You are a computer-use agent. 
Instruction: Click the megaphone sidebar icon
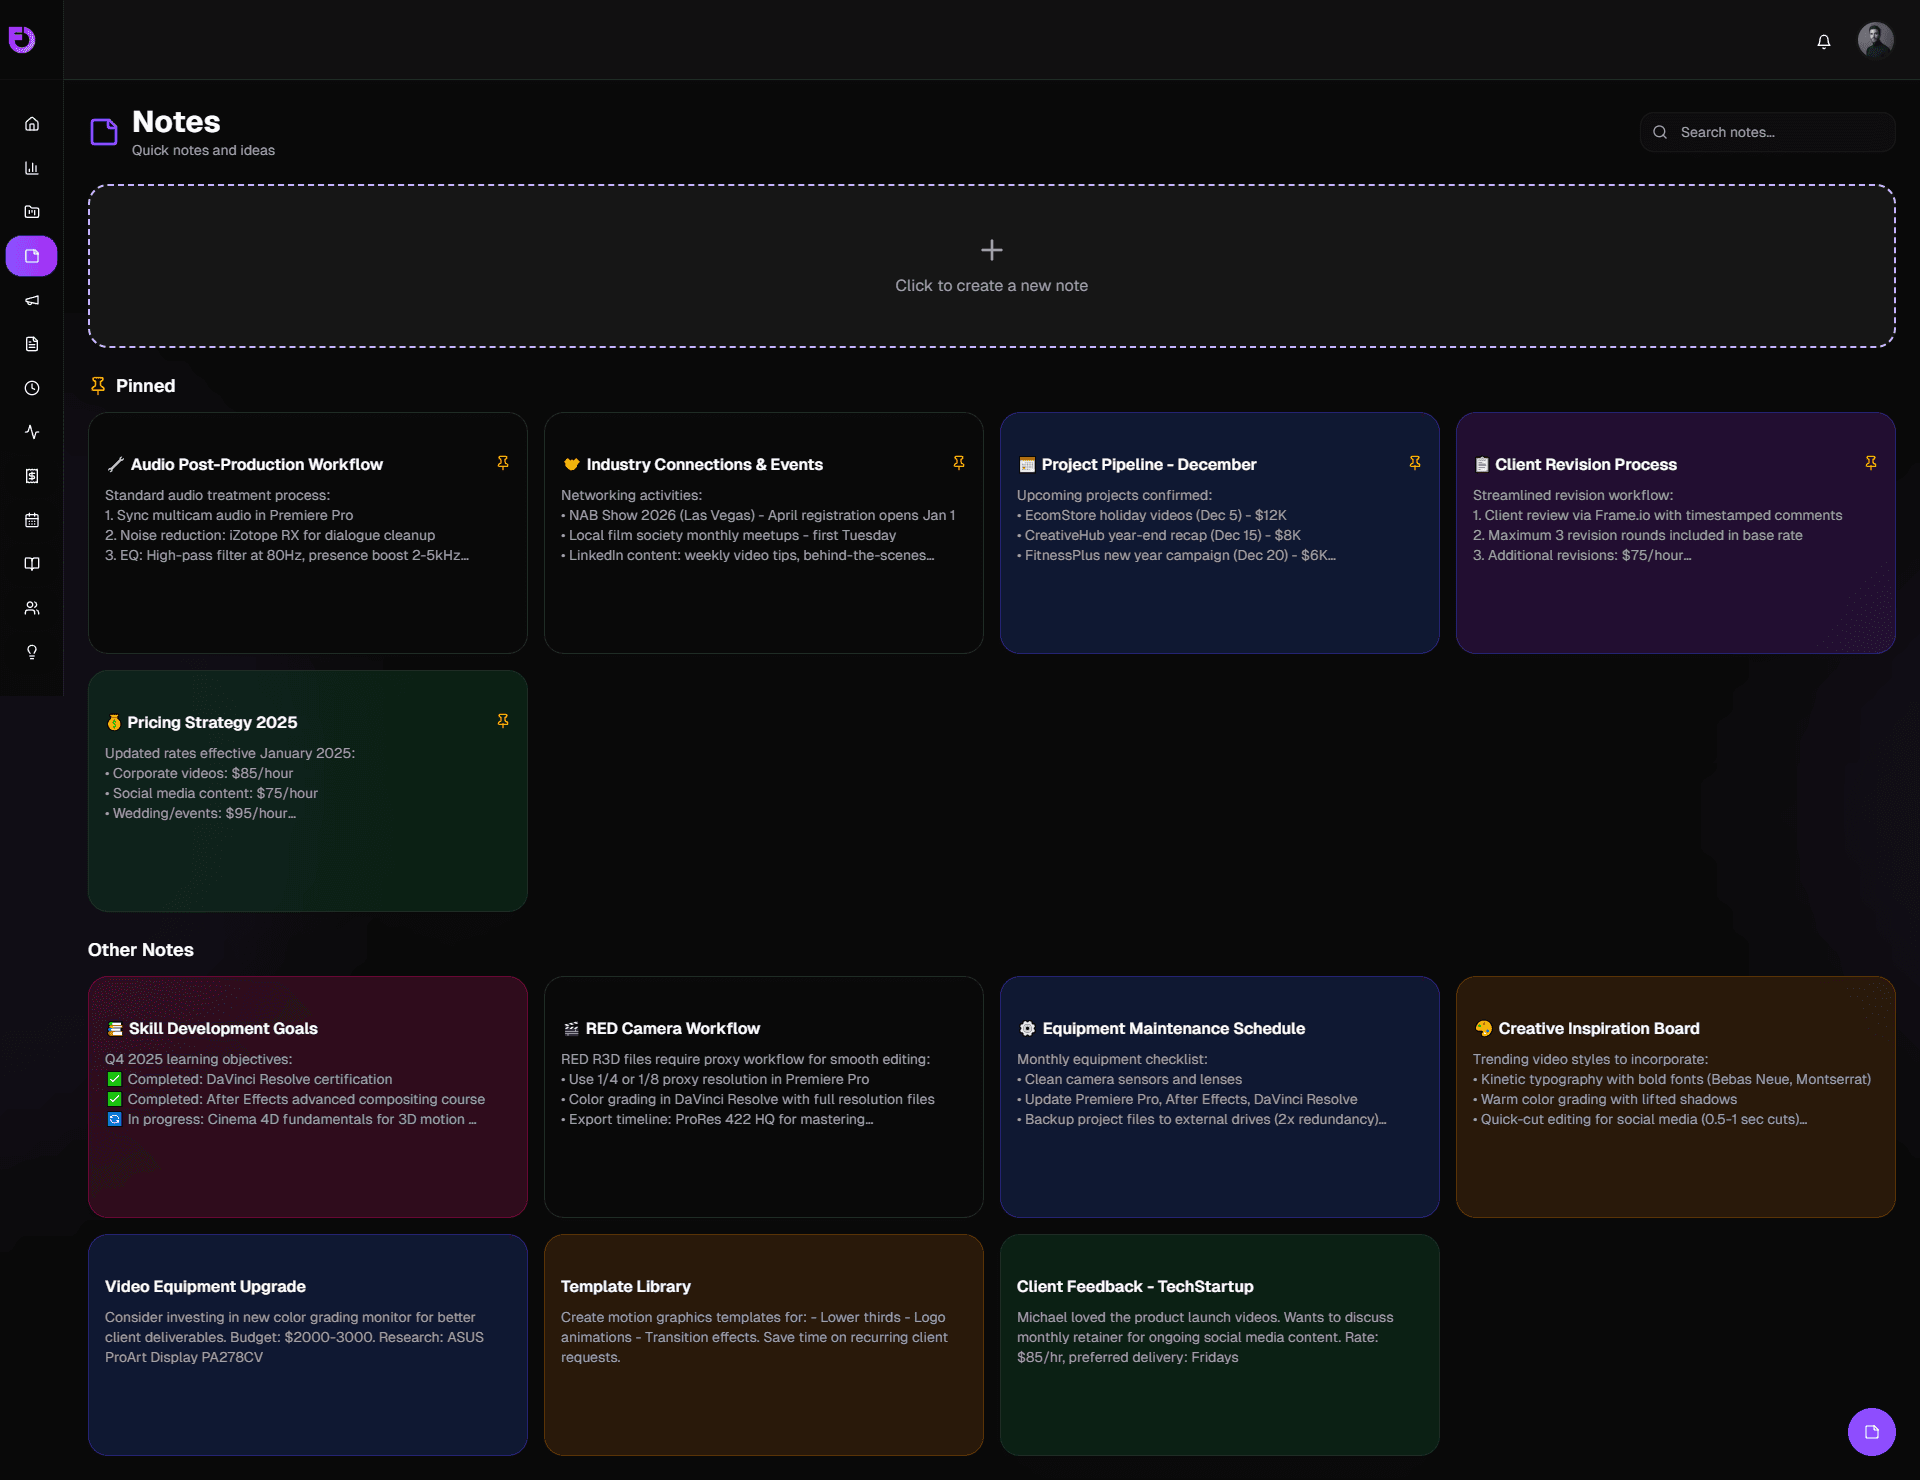pyautogui.click(x=32, y=300)
